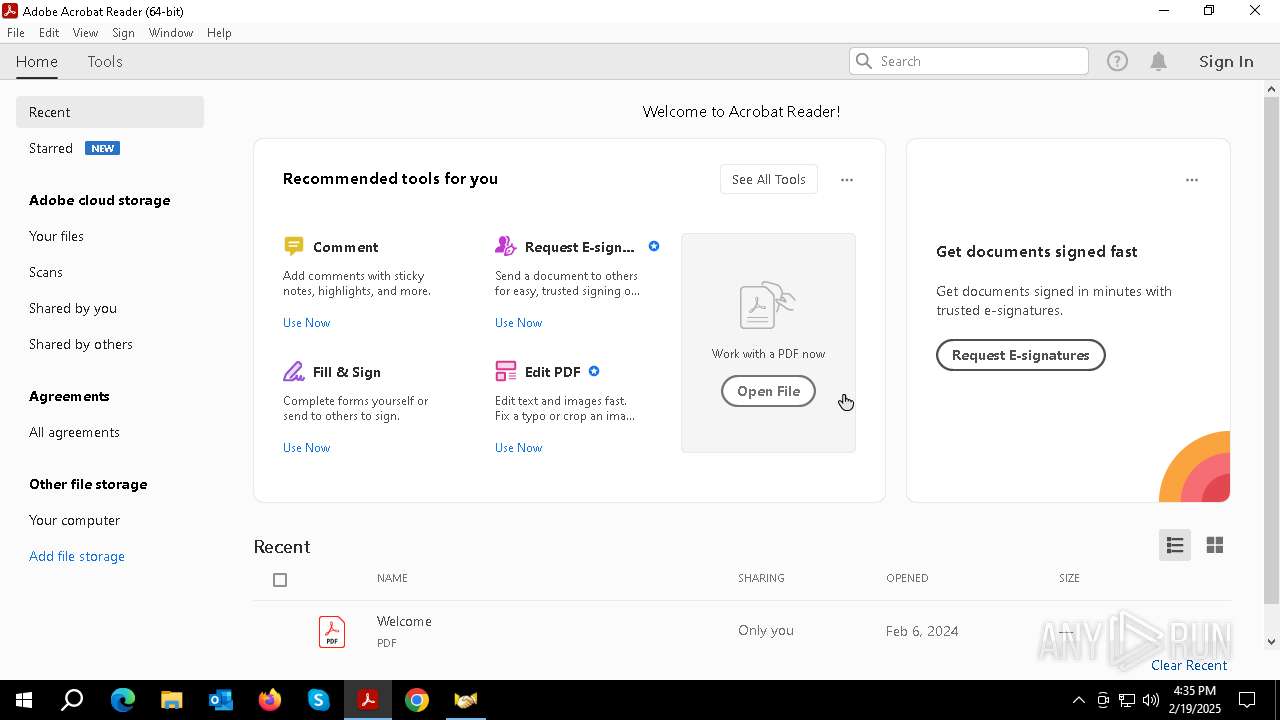Screen dimensions: 1280x720
Task: Open network settings tray icon
Action: (x=1127, y=700)
